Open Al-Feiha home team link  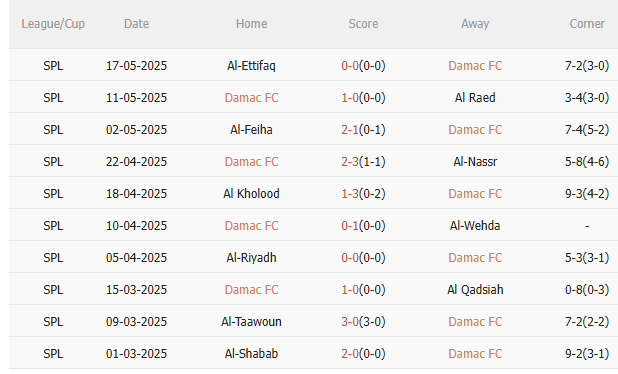(251, 129)
